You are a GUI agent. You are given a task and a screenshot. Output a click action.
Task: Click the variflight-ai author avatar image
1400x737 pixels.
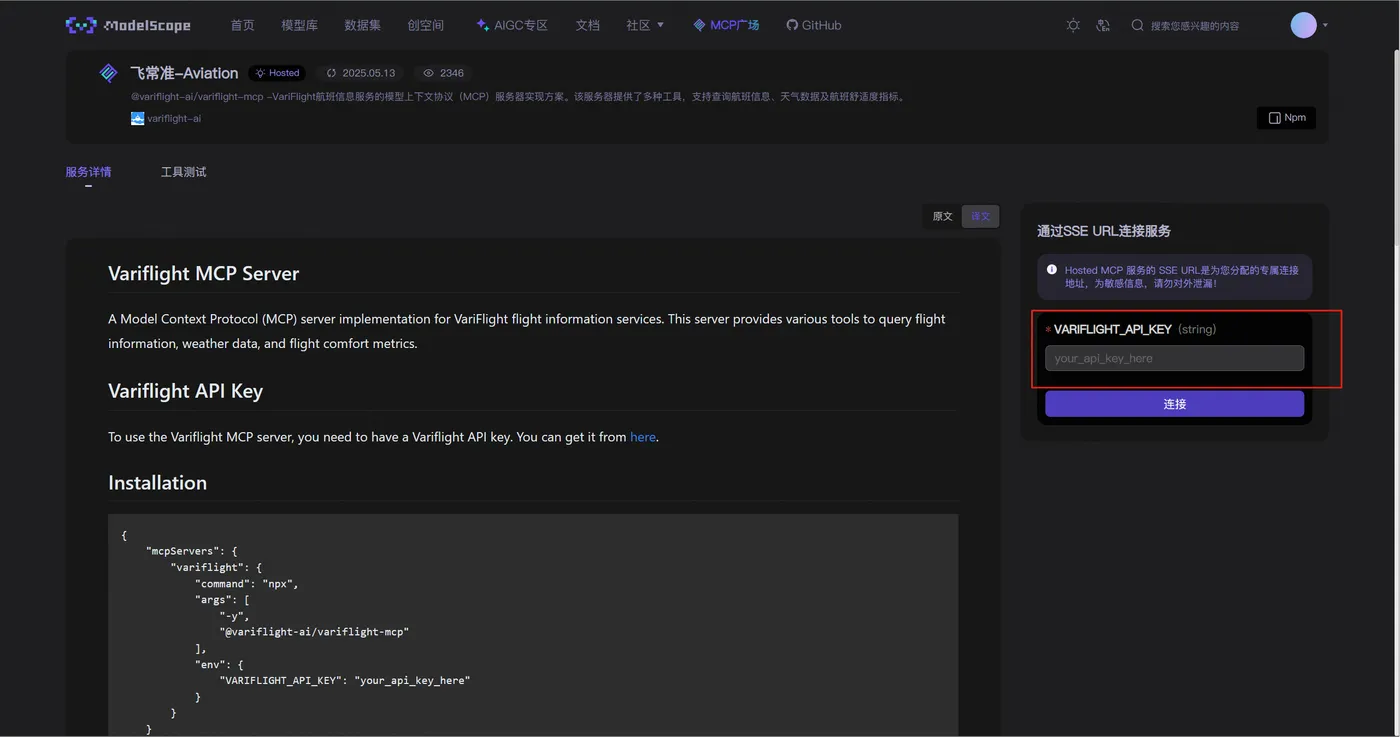(x=137, y=118)
